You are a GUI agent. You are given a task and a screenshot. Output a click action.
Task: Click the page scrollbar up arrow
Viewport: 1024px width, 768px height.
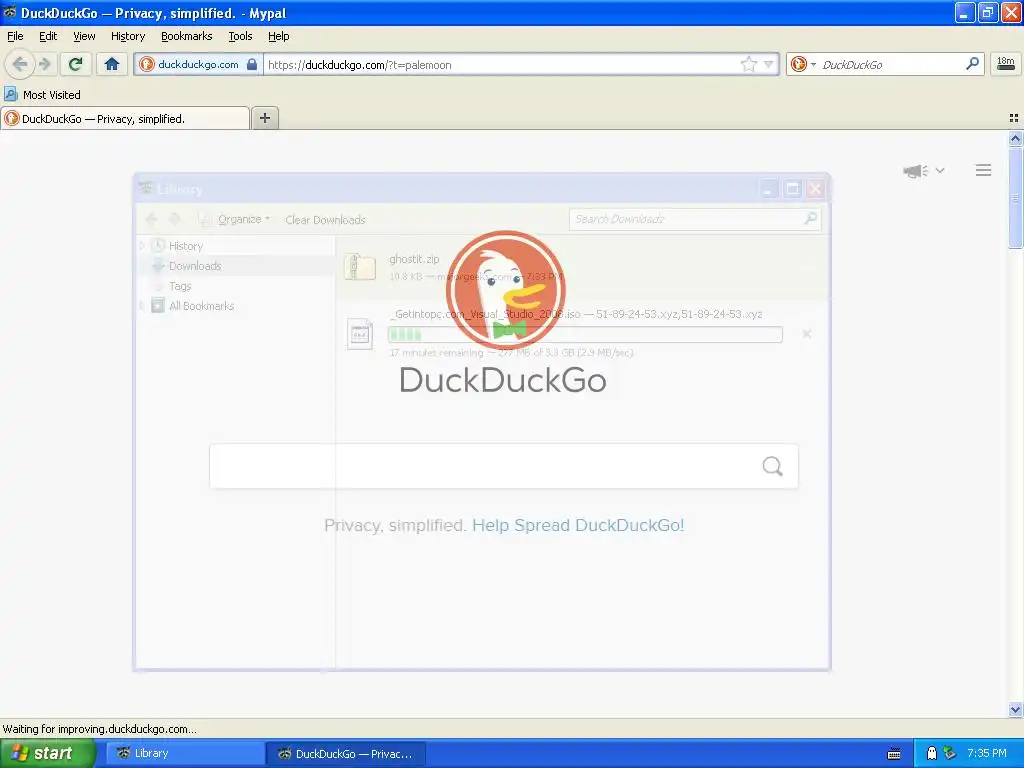coord(1015,138)
